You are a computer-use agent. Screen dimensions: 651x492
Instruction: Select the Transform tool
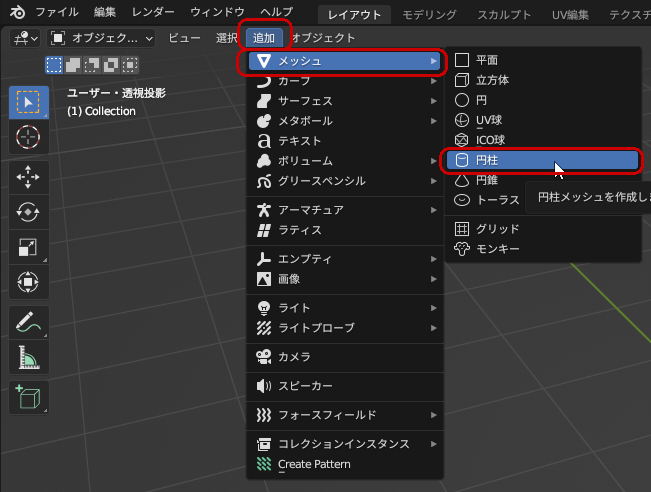(29, 282)
